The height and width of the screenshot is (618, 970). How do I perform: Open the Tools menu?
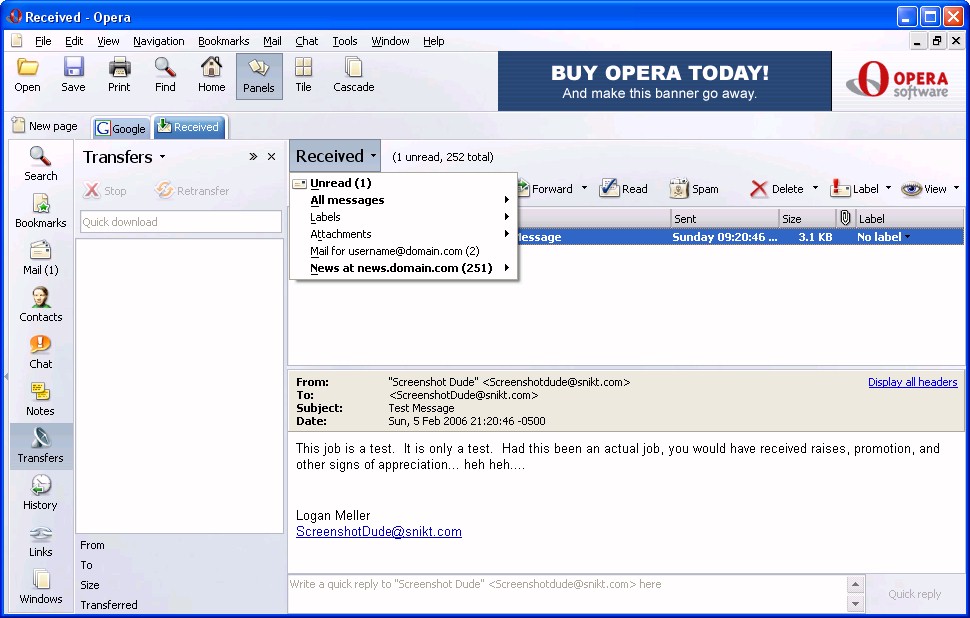345,41
